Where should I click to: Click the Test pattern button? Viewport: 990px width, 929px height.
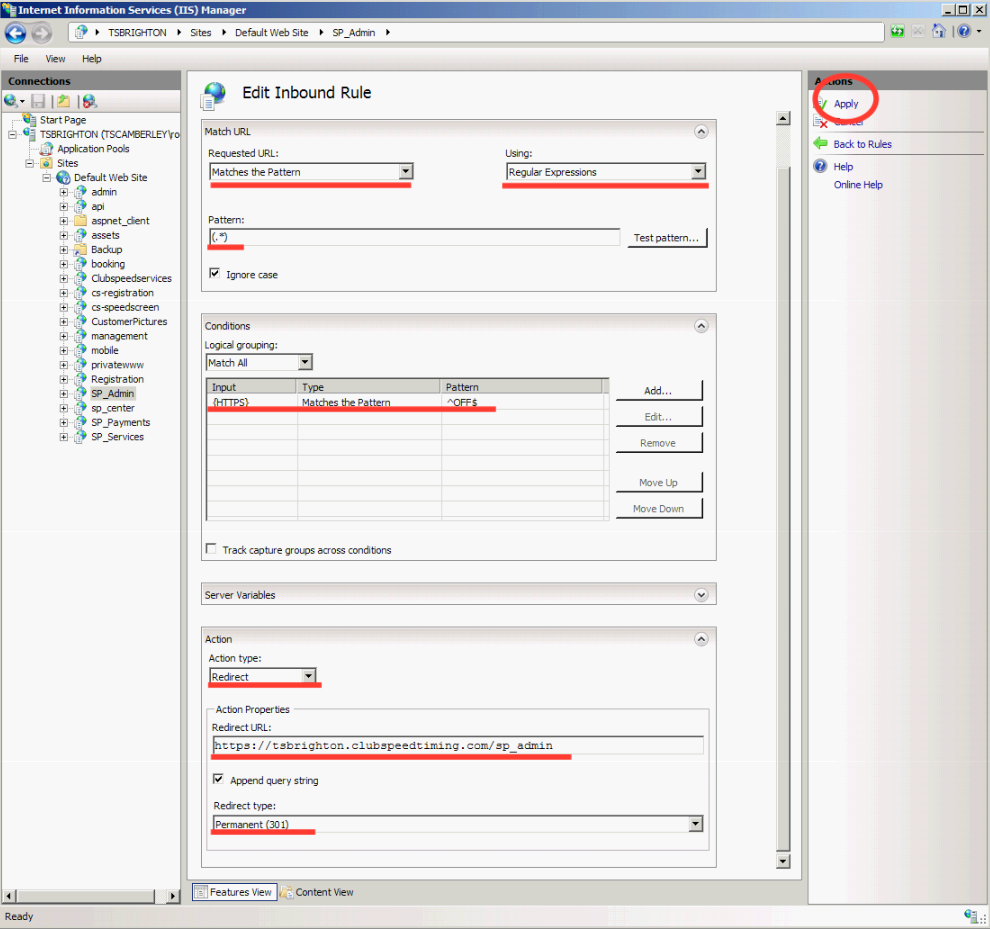pyautogui.click(x=667, y=237)
